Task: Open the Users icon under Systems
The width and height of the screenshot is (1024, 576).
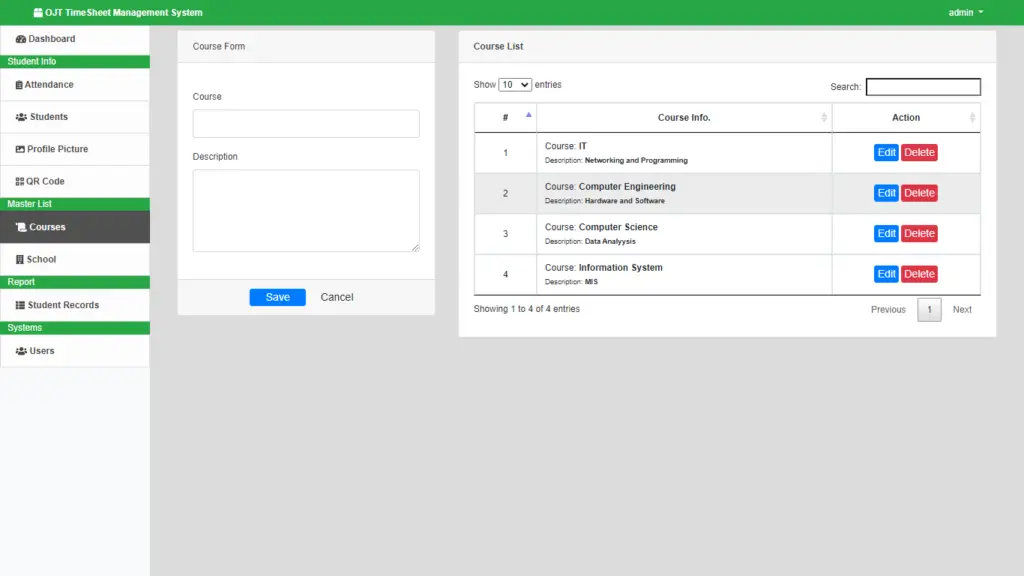Action: (x=20, y=350)
